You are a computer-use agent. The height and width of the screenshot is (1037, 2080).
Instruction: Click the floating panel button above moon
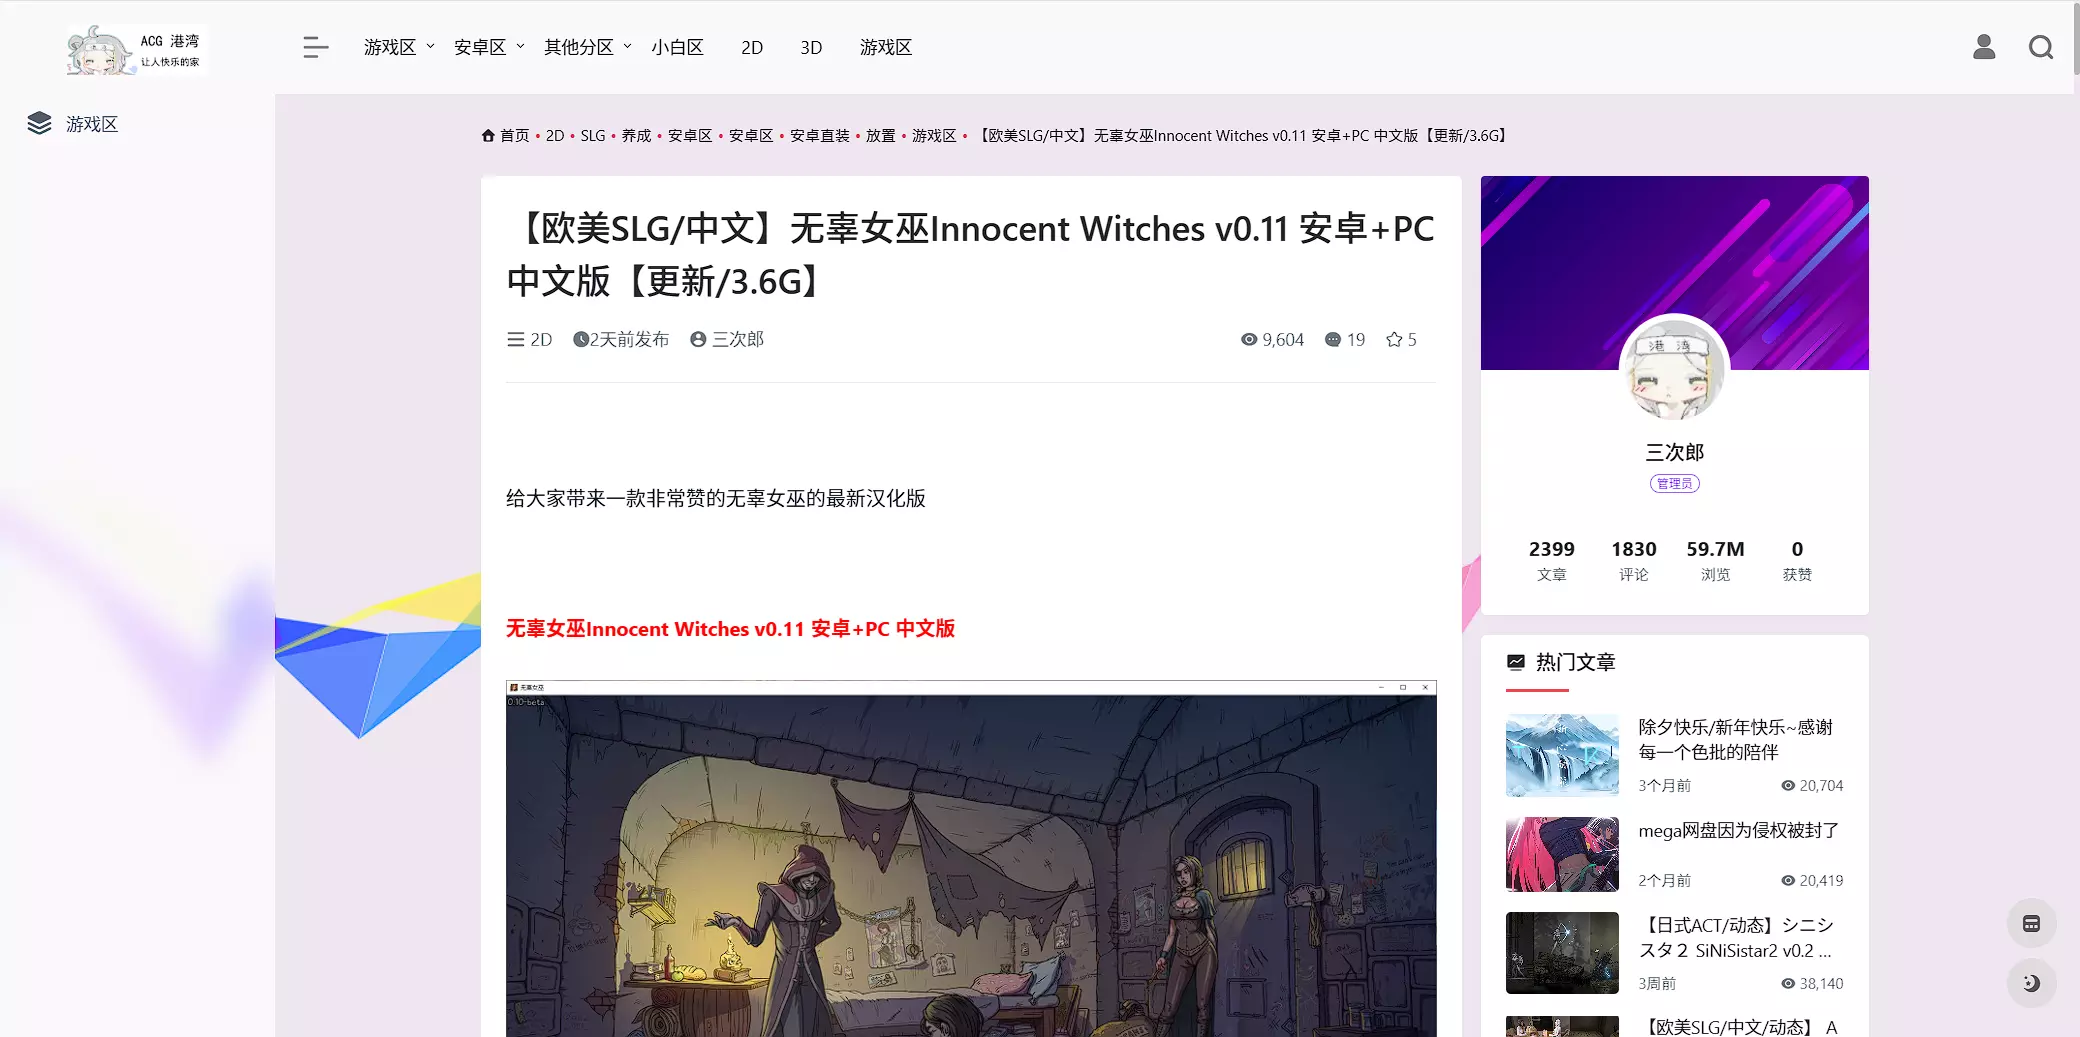click(x=2032, y=923)
